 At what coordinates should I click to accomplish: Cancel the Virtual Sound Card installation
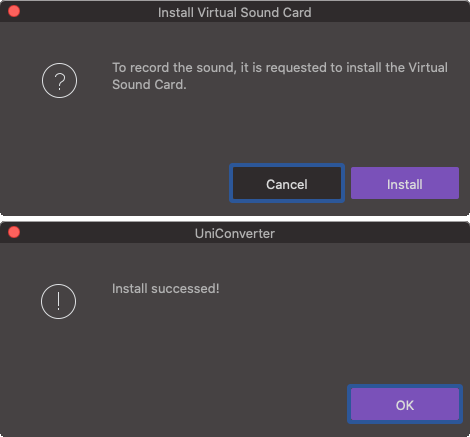[x=287, y=183]
